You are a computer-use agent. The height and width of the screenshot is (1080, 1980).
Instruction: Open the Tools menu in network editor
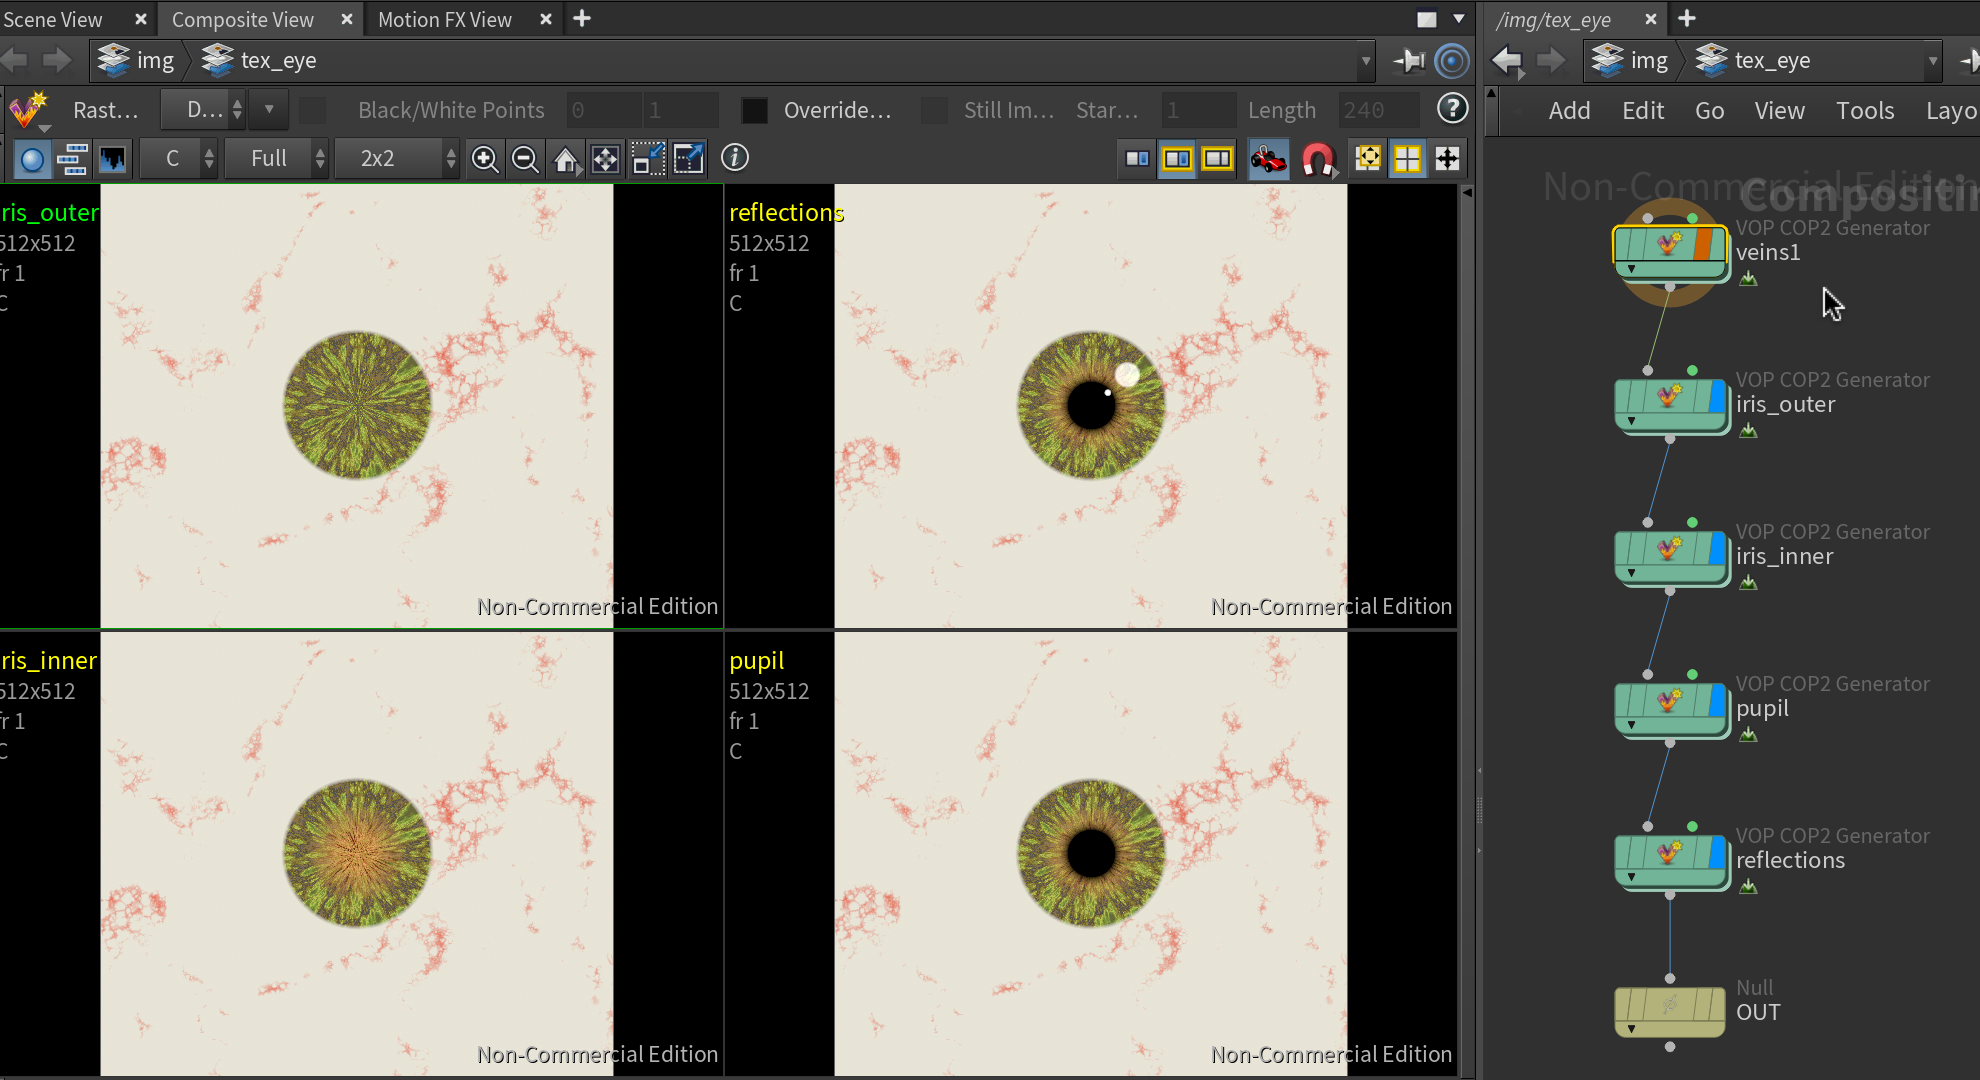point(1864,110)
